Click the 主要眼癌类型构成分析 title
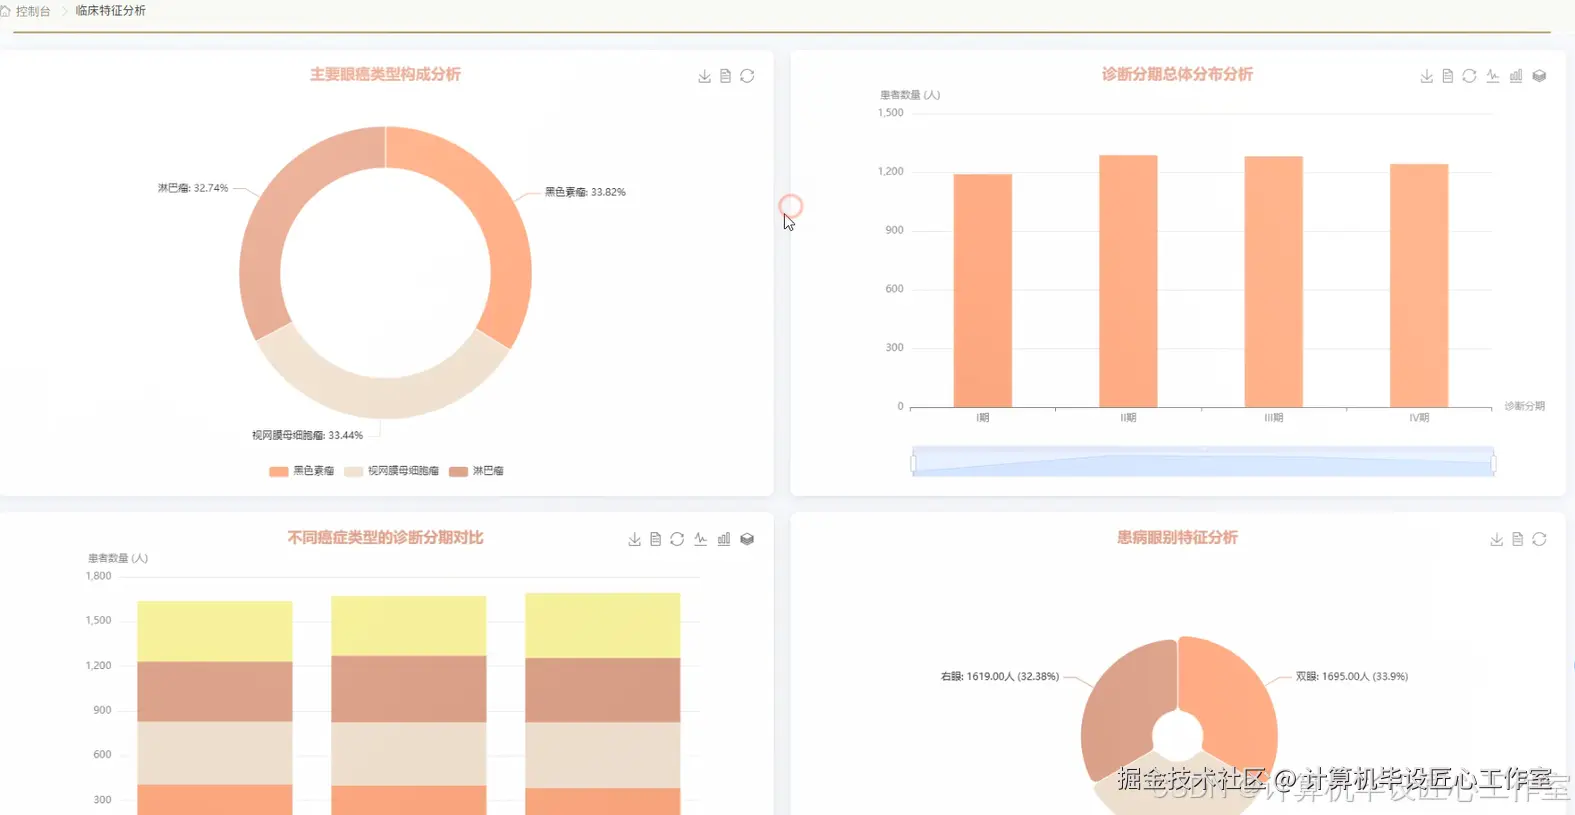 click(385, 75)
